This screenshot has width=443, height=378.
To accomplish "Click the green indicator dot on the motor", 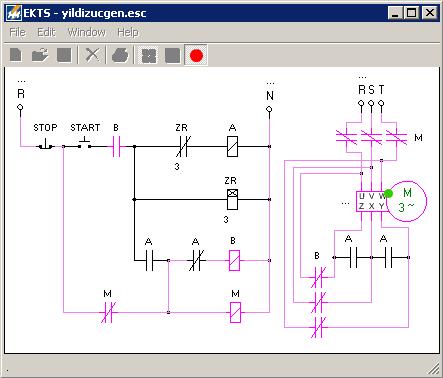I will 388,193.
